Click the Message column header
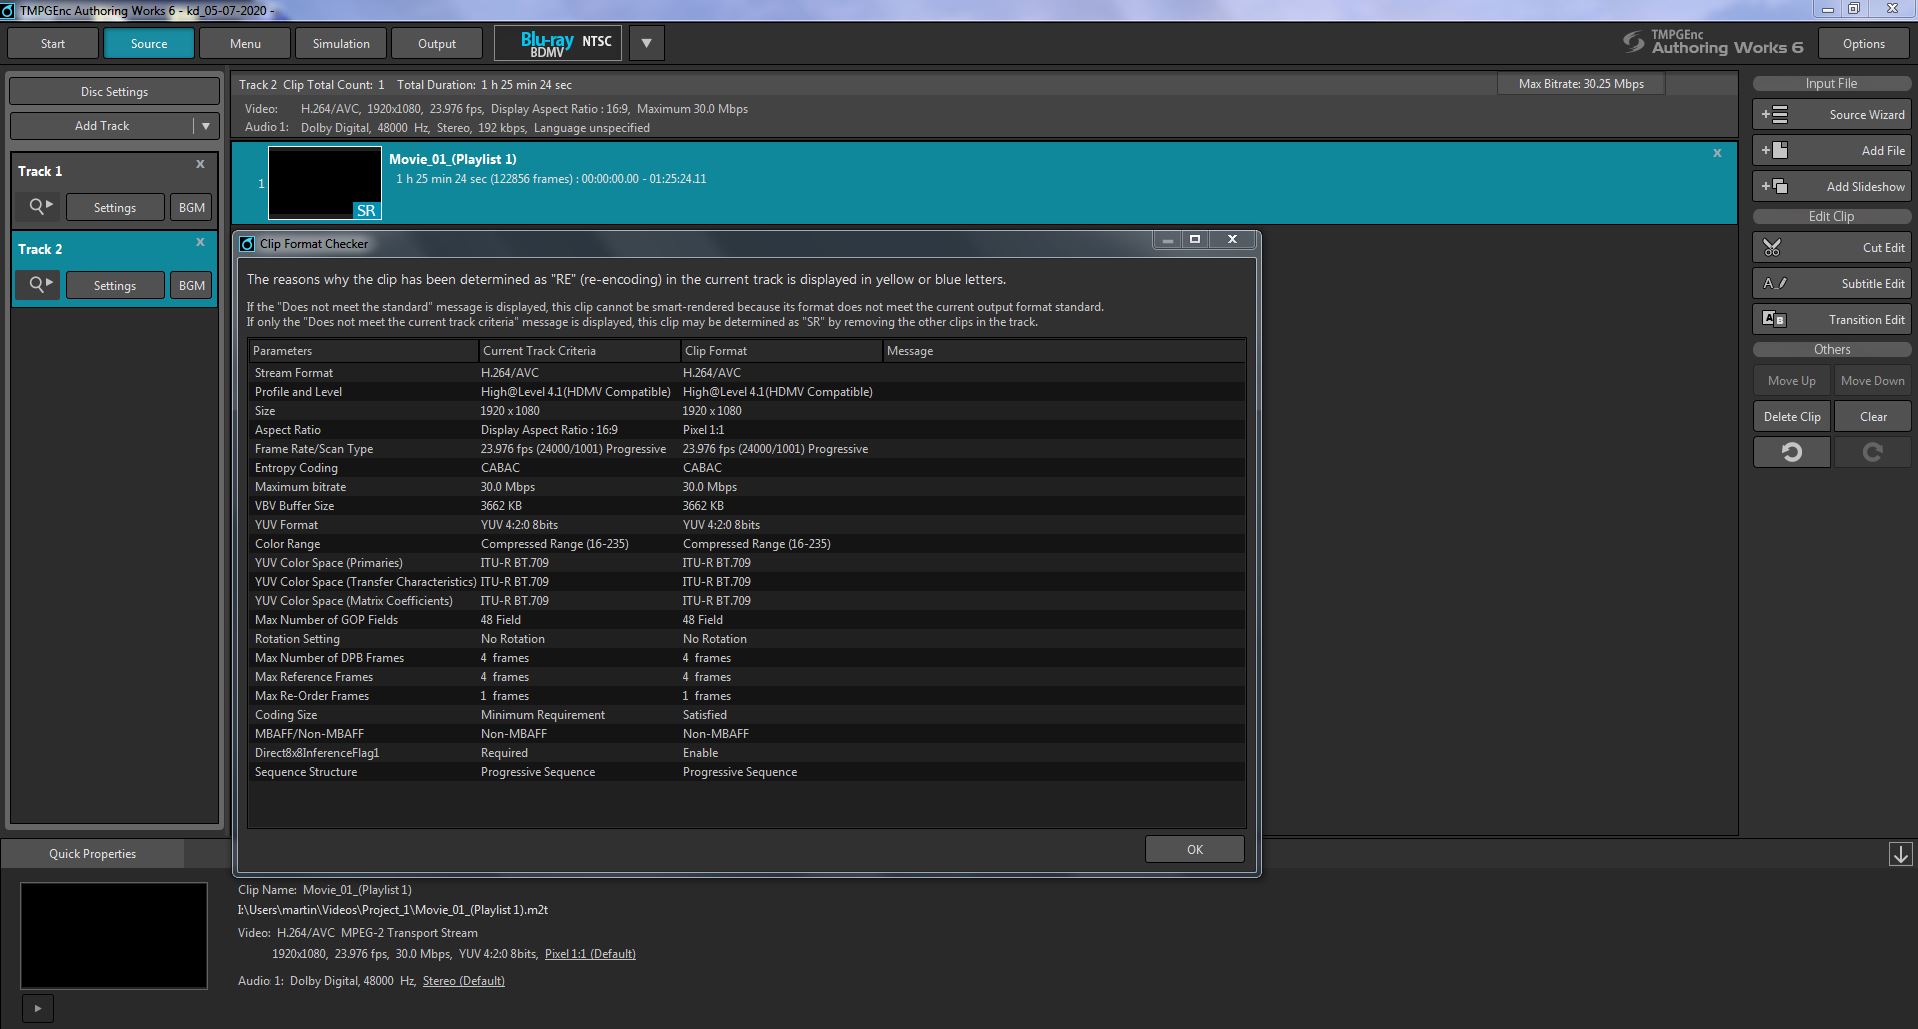 click(x=1064, y=351)
